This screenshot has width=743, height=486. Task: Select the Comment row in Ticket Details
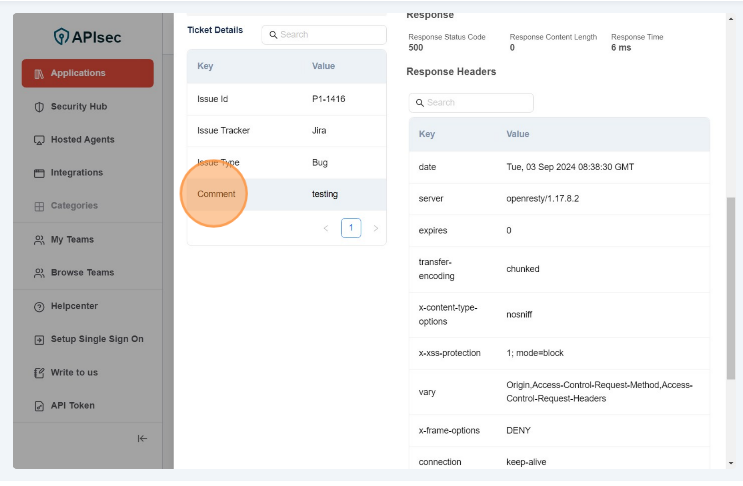(286, 194)
